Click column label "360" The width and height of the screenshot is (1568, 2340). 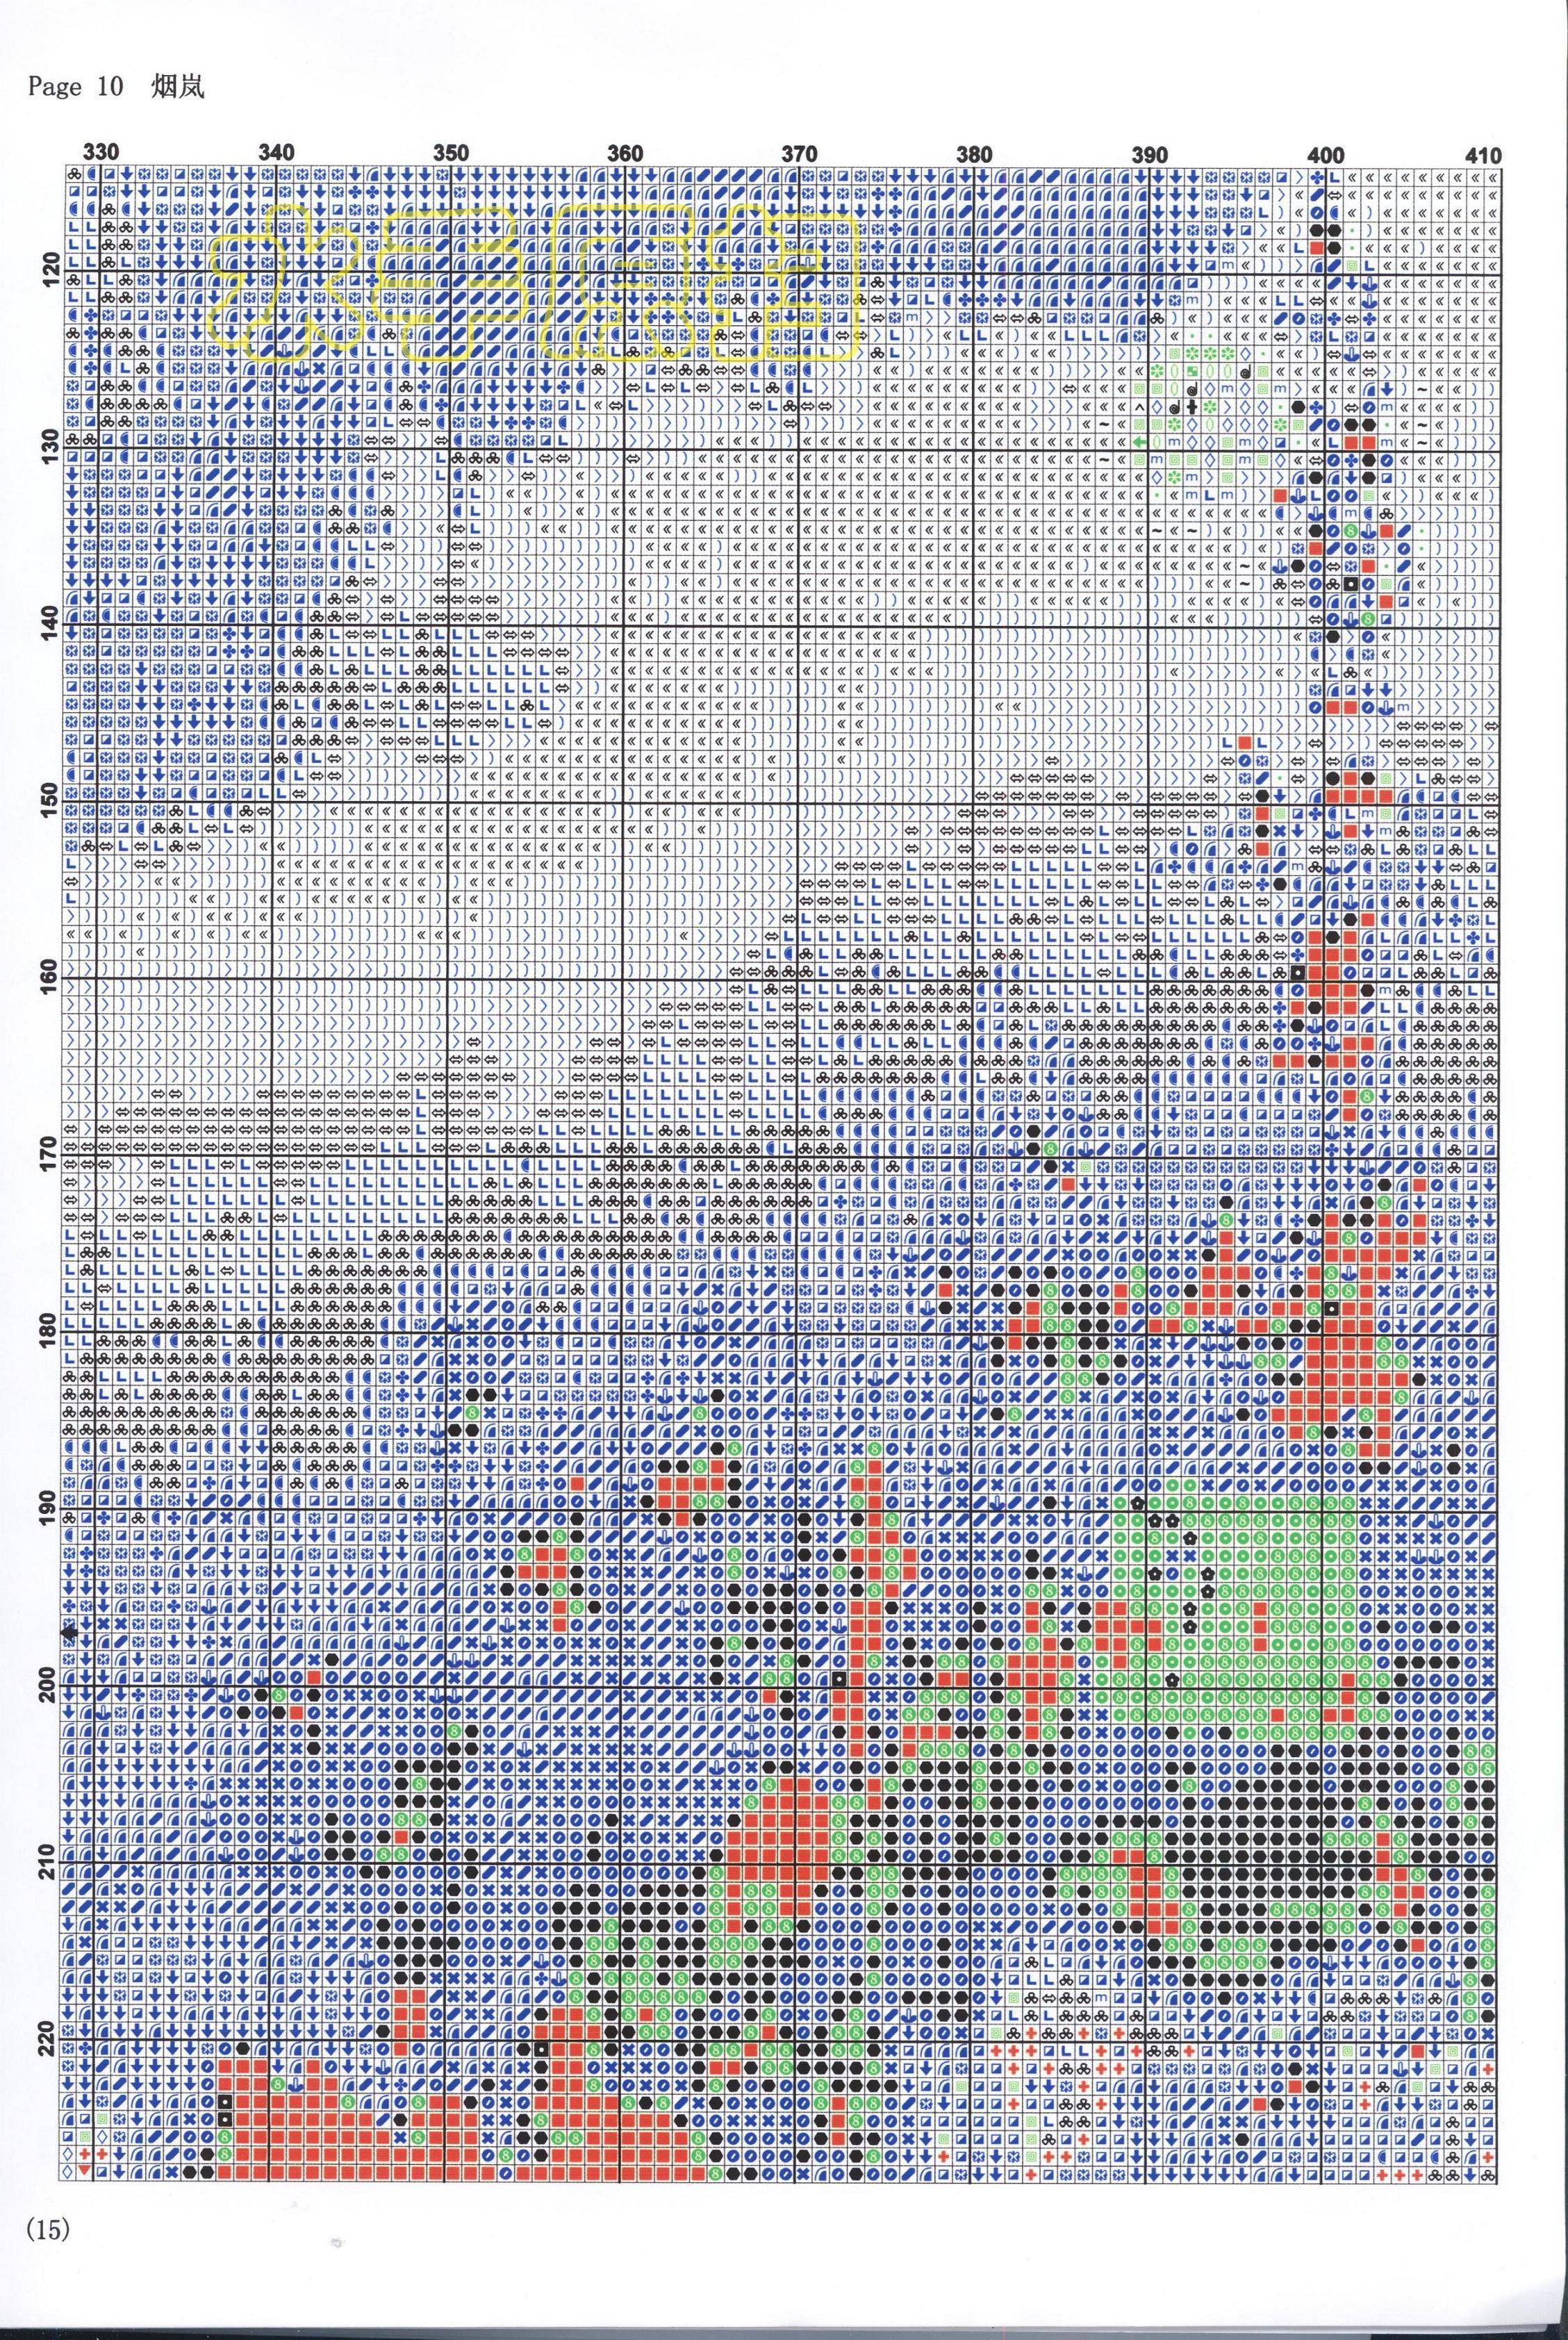(625, 153)
